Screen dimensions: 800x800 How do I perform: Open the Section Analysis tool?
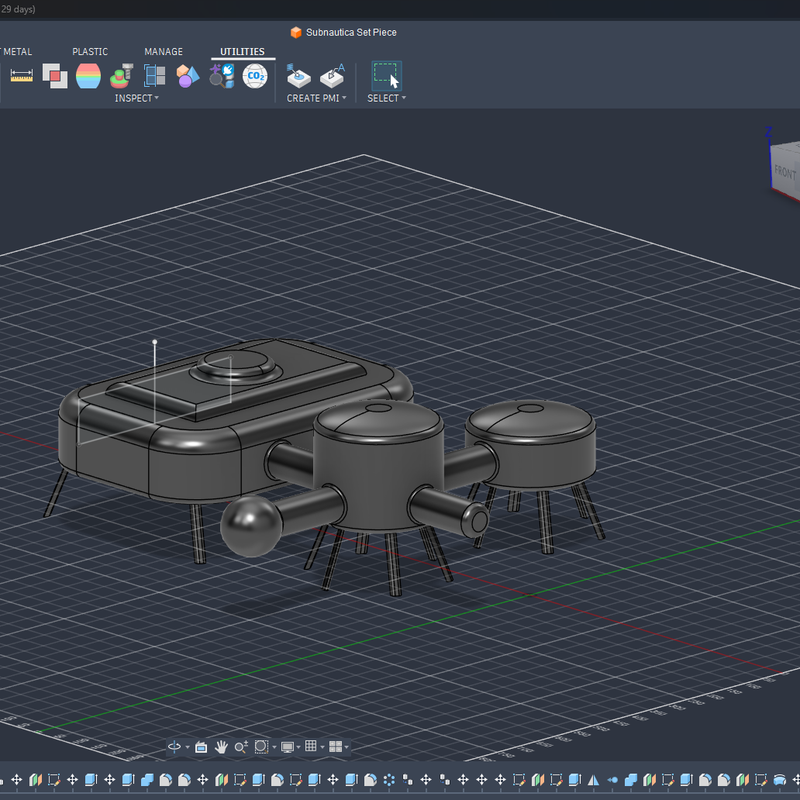point(155,76)
